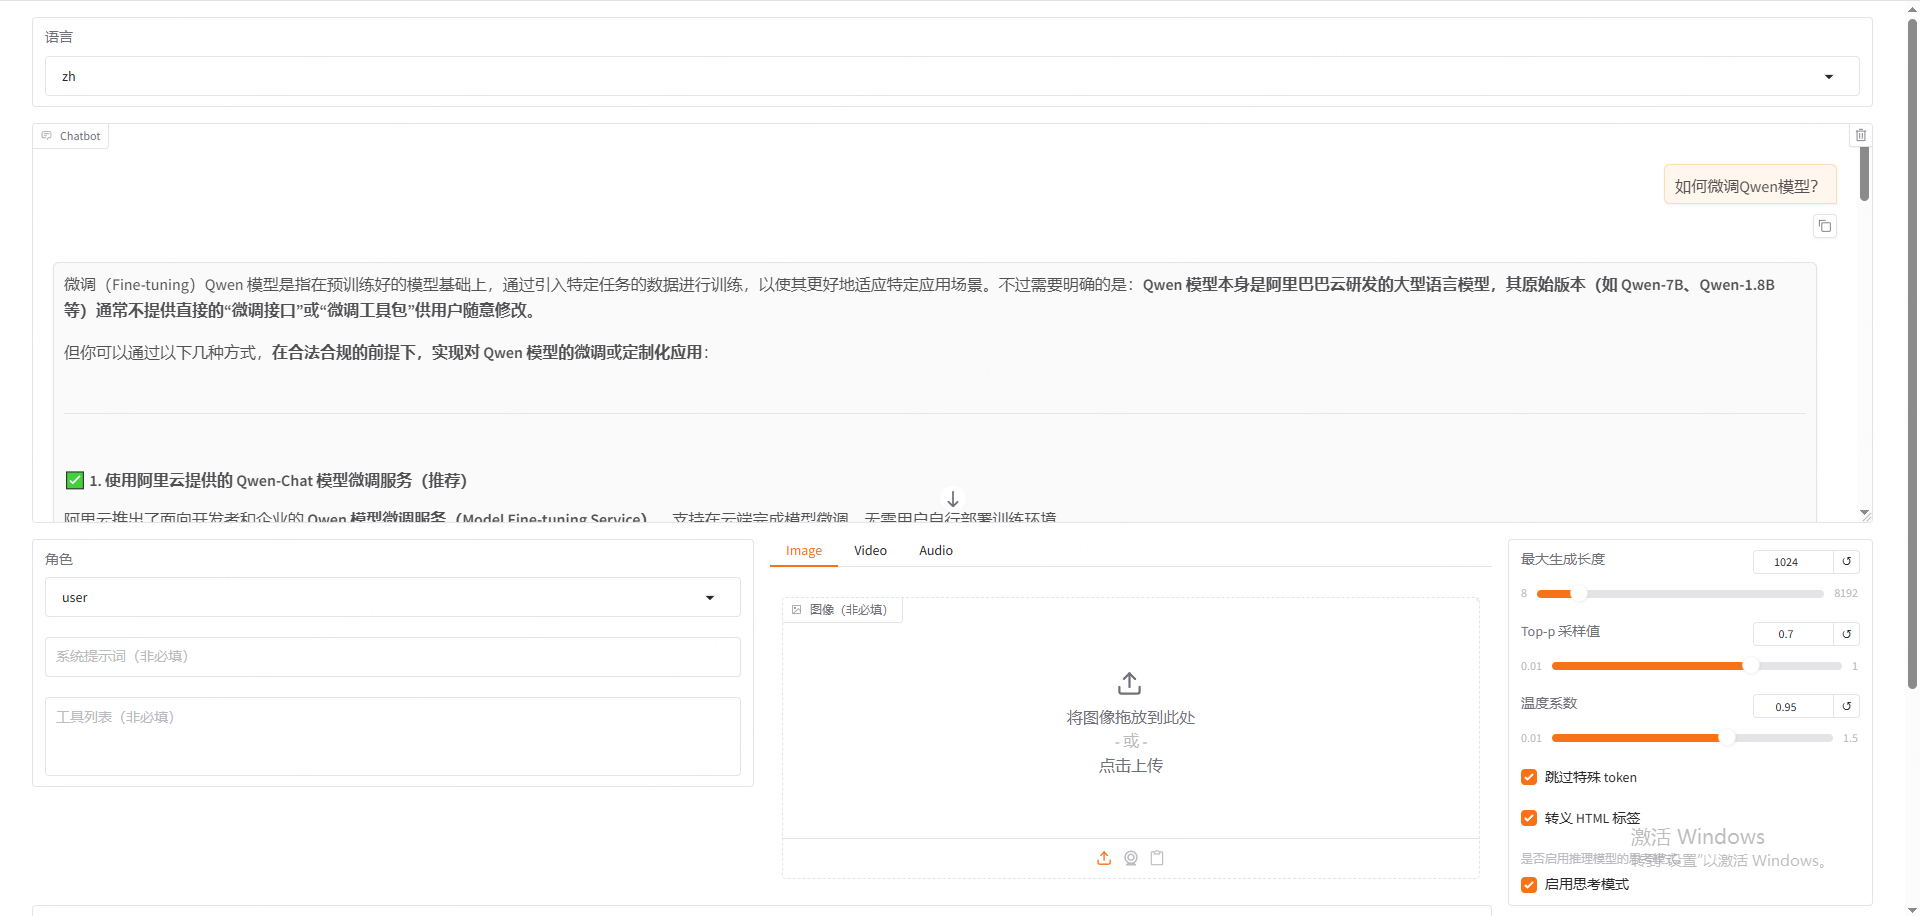Uncheck the 跳过特殊 token checkbox
The width and height of the screenshot is (1920, 916).
click(x=1529, y=777)
